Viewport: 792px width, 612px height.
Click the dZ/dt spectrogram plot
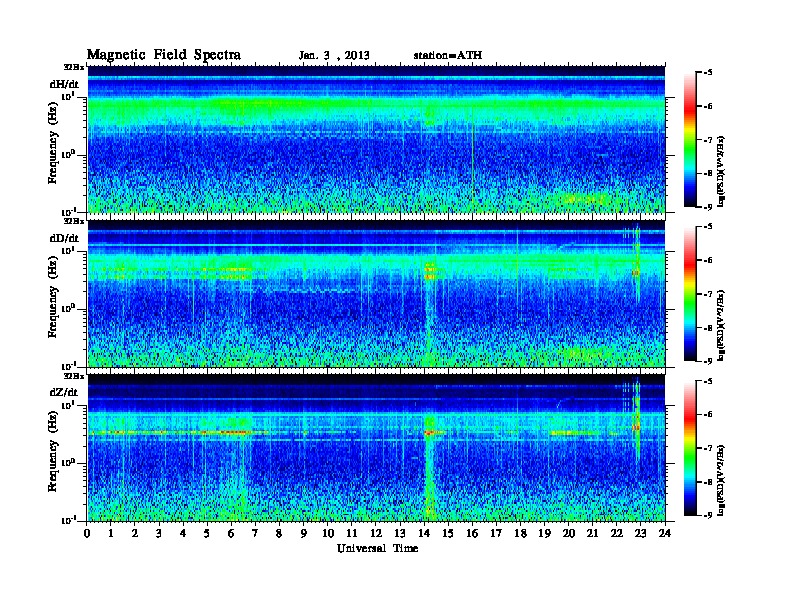(x=376, y=447)
